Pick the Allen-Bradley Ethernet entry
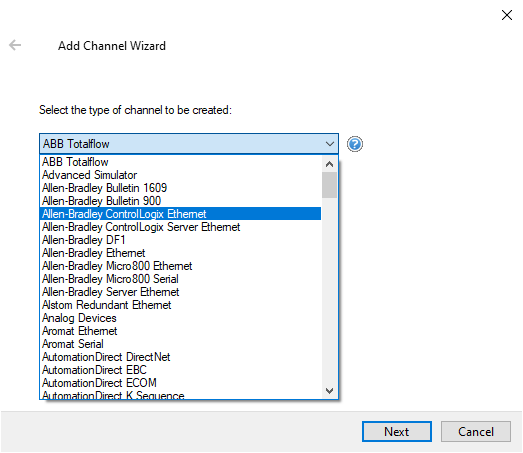Image resolution: width=523 pixels, height=453 pixels. (180, 253)
